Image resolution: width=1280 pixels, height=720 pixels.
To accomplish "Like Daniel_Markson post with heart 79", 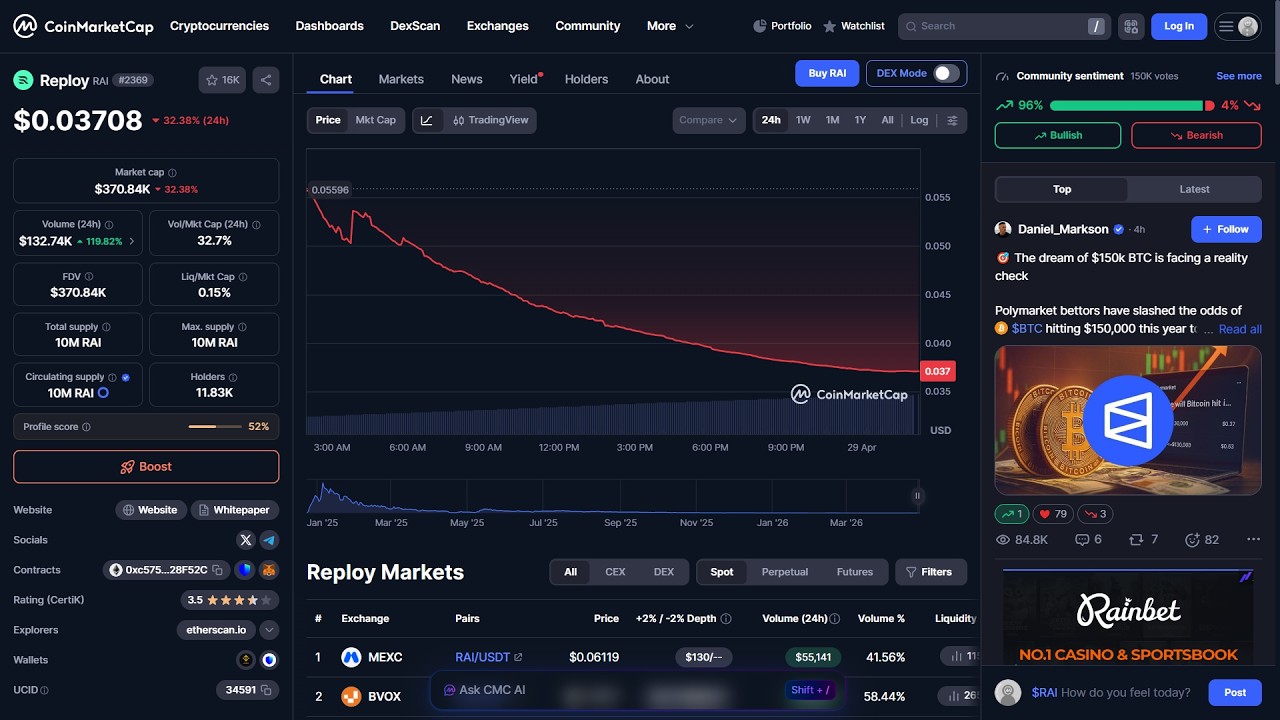I will tap(1052, 514).
